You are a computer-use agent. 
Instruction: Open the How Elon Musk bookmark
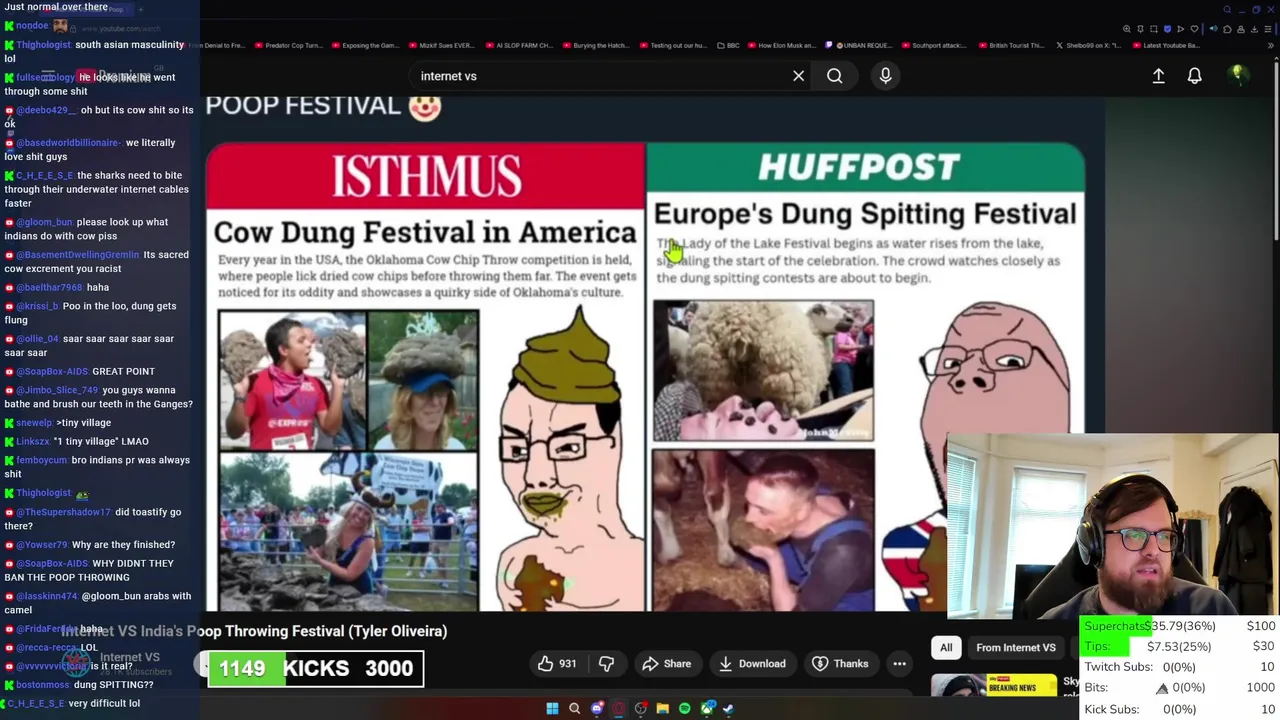(x=783, y=45)
